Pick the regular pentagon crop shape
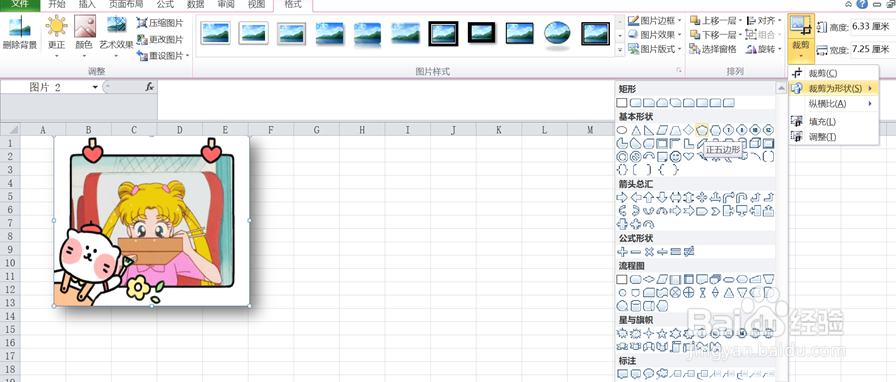The image size is (896, 382). 702,130
